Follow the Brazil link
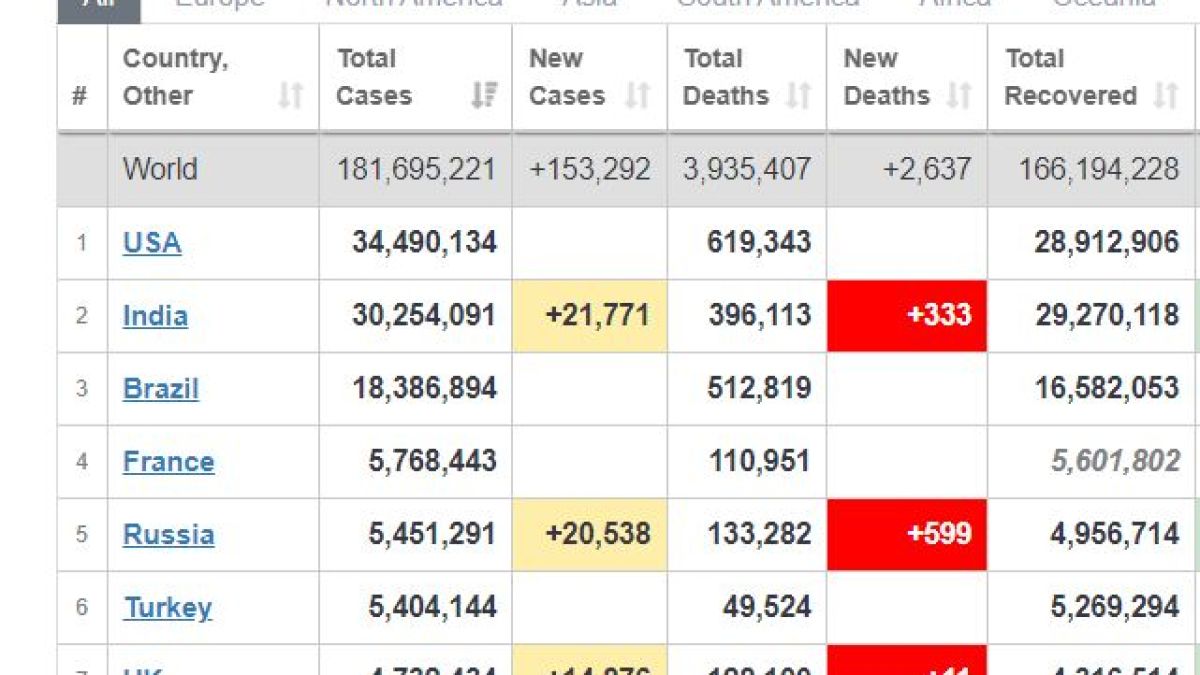This screenshot has height=675, width=1200. point(161,389)
